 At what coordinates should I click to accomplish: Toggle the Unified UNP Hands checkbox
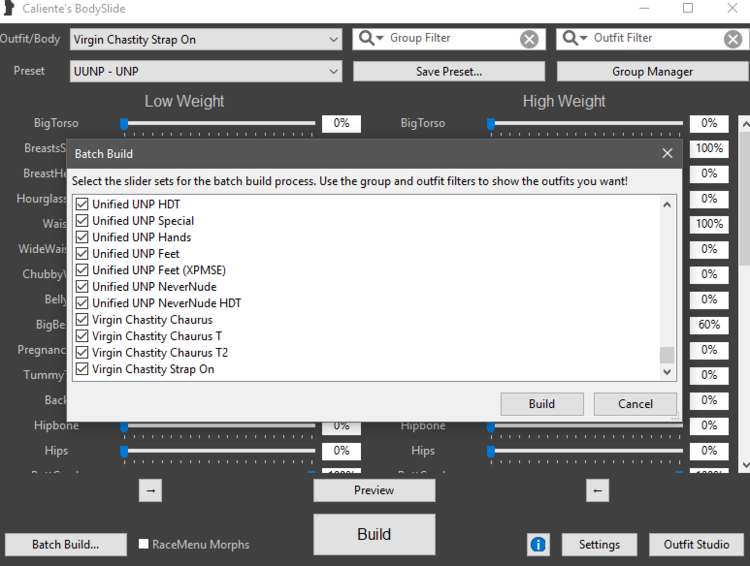pyautogui.click(x=82, y=237)
